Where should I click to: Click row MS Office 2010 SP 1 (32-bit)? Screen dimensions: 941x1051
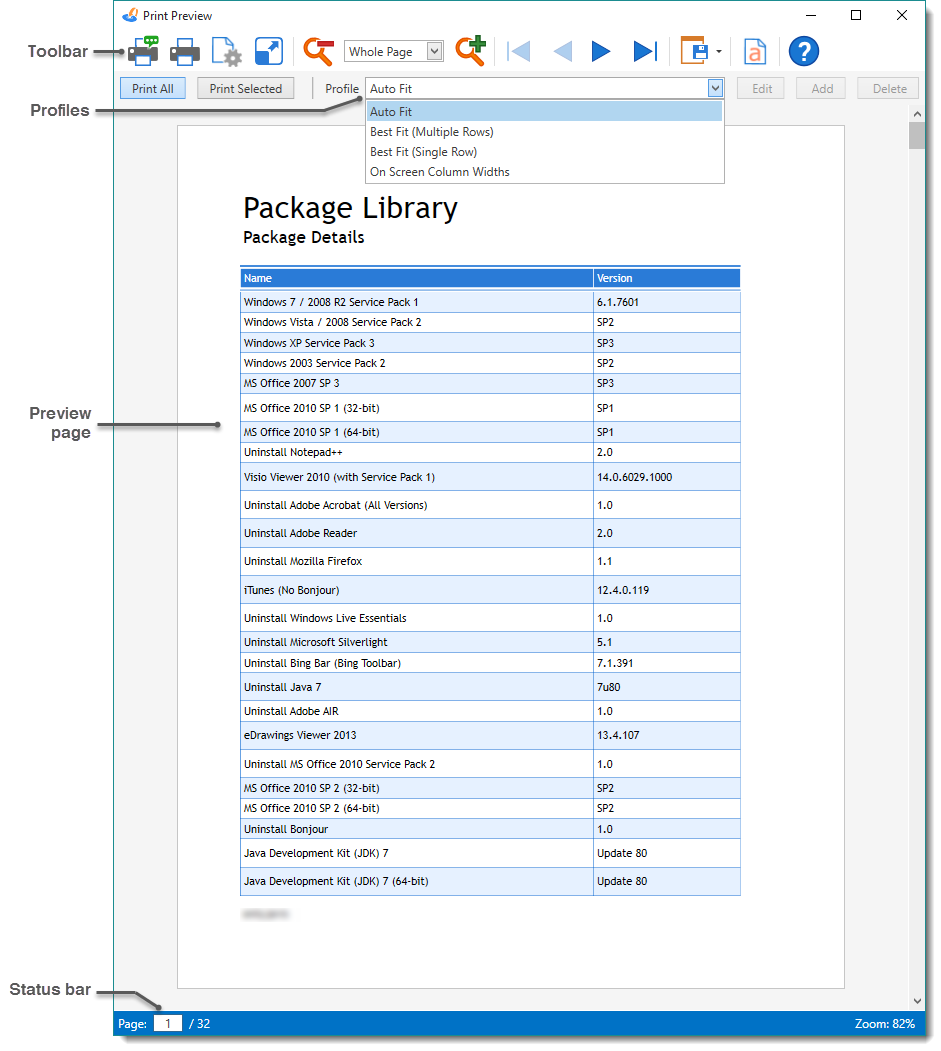point(490,408)
